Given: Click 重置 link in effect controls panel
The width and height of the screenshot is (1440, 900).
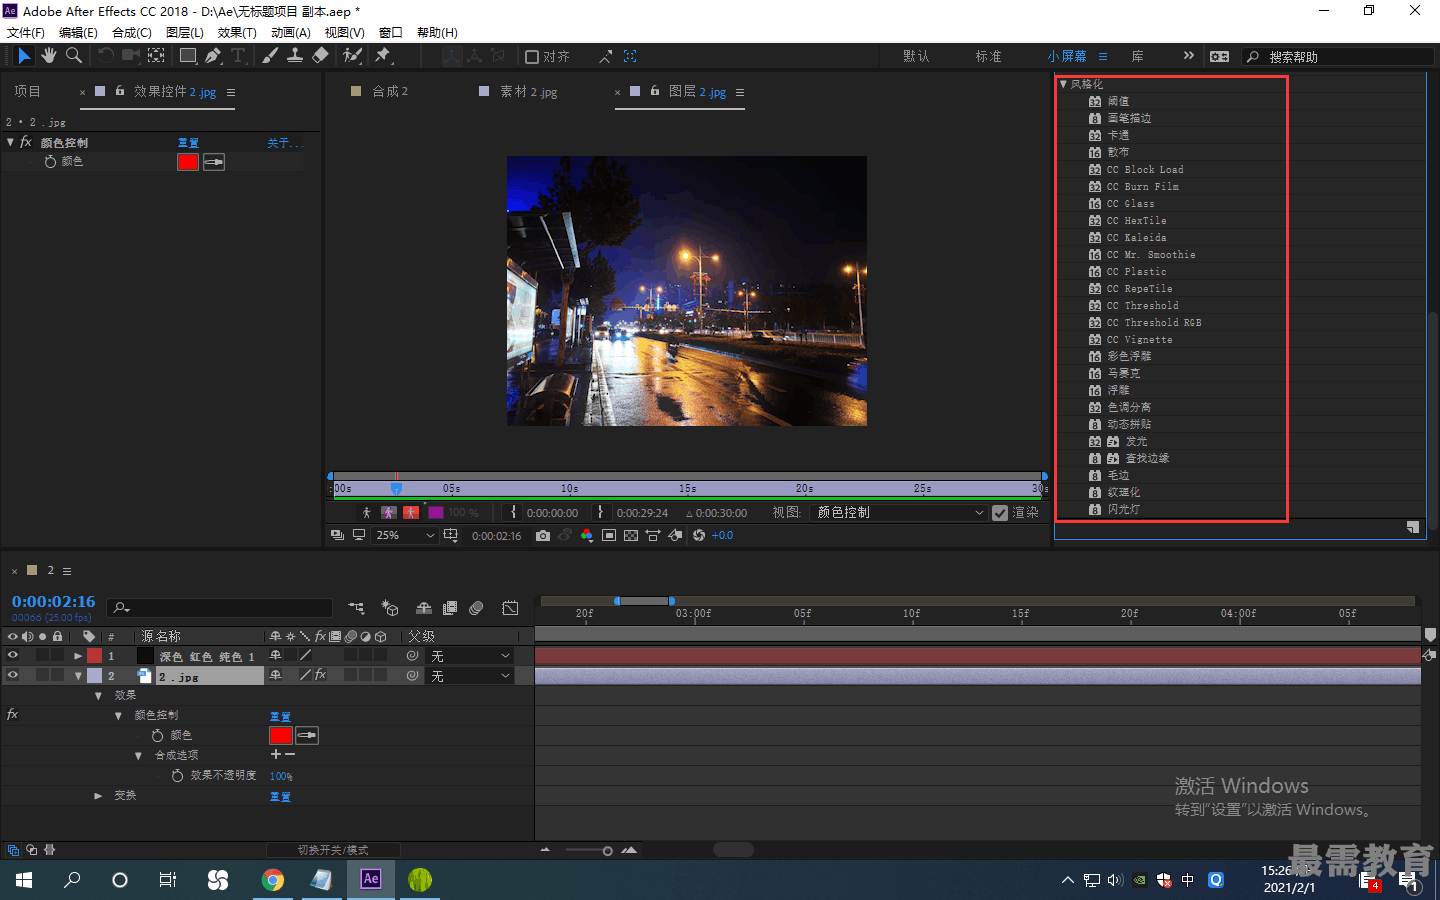Looking at the screenshot, I should click(188, 144).
